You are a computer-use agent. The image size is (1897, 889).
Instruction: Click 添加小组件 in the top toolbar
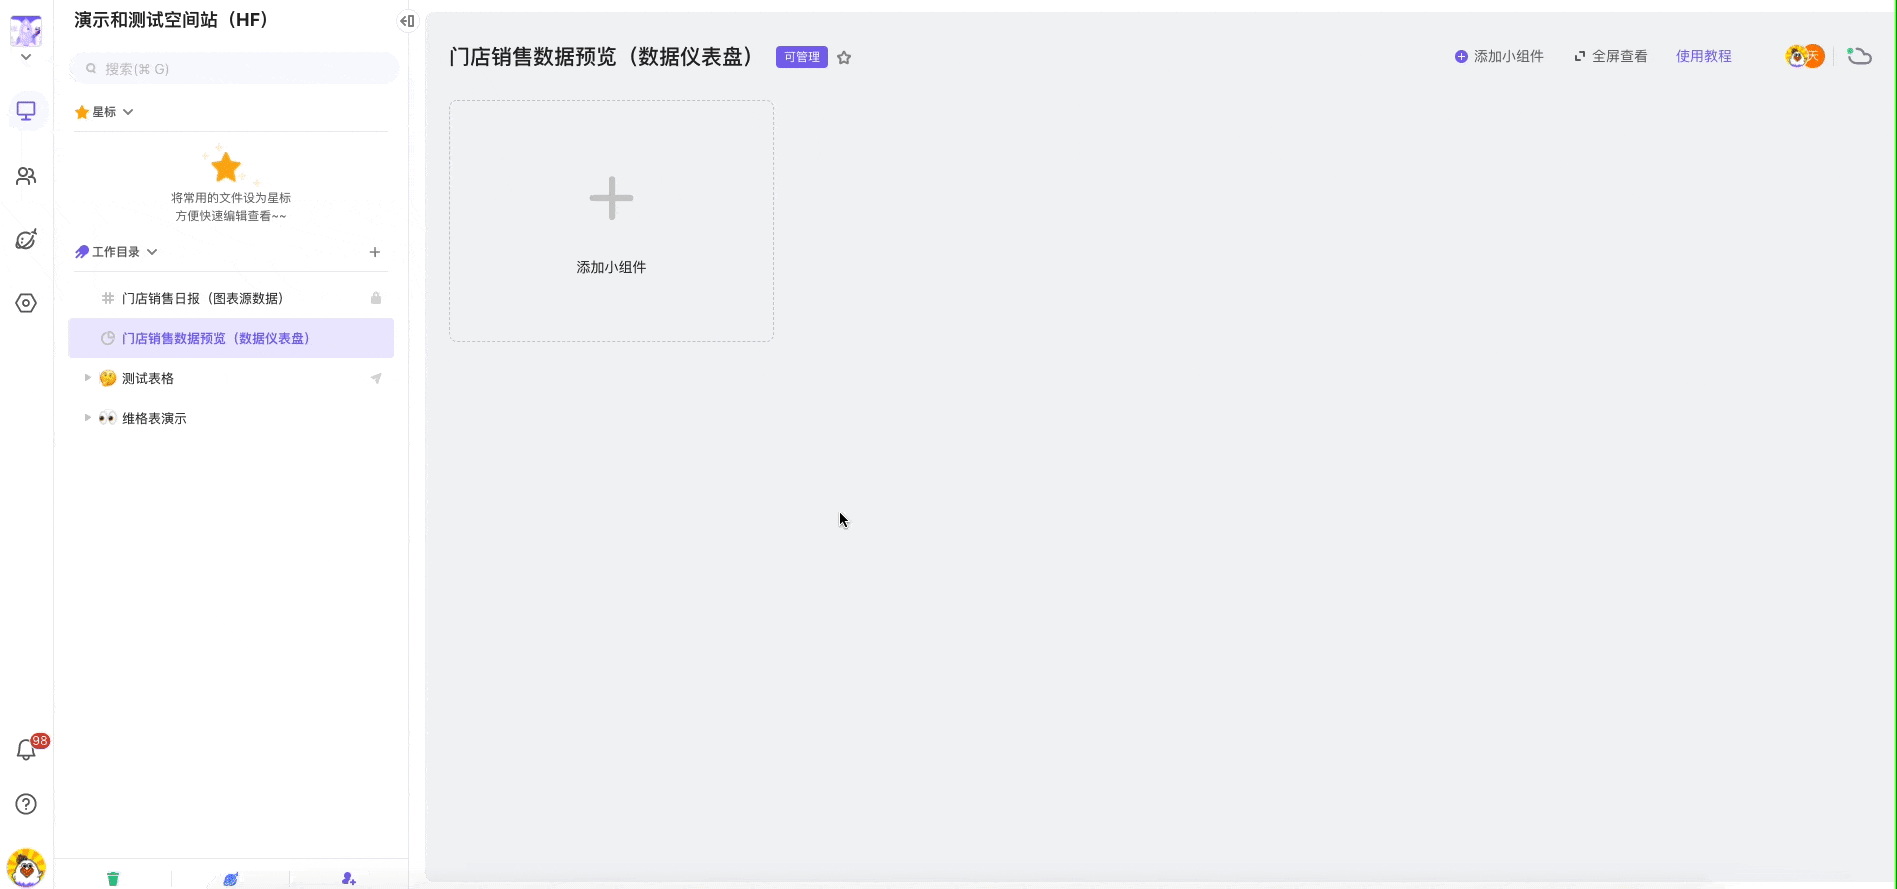point(1499,56)
